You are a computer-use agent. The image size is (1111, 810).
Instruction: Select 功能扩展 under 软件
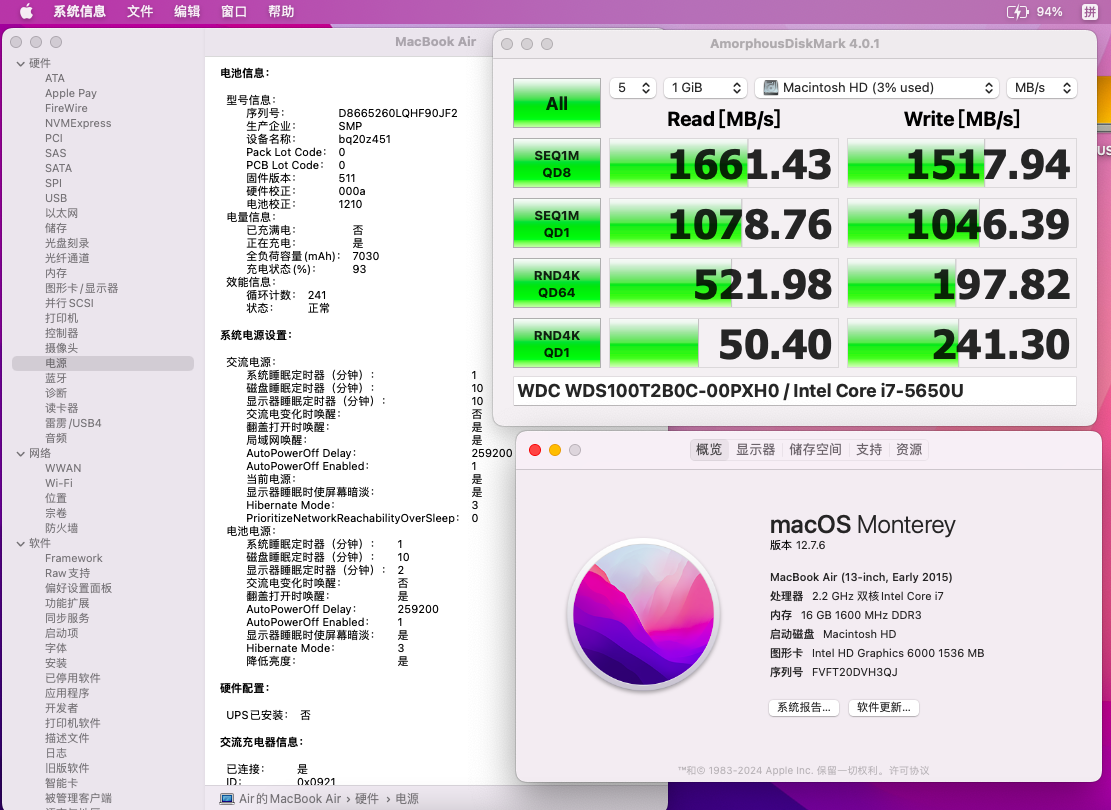coord(67,603)
